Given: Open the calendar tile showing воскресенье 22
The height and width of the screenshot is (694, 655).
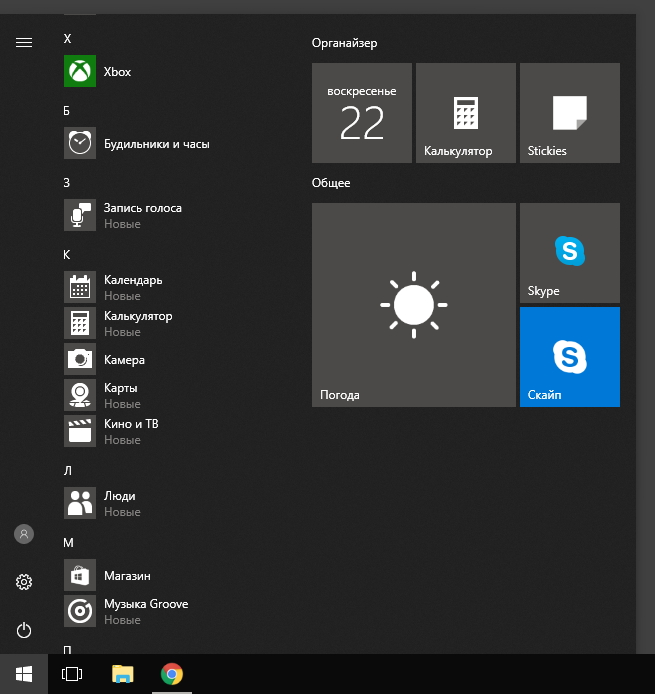Looking at the screenshot, I should (362, 113).
